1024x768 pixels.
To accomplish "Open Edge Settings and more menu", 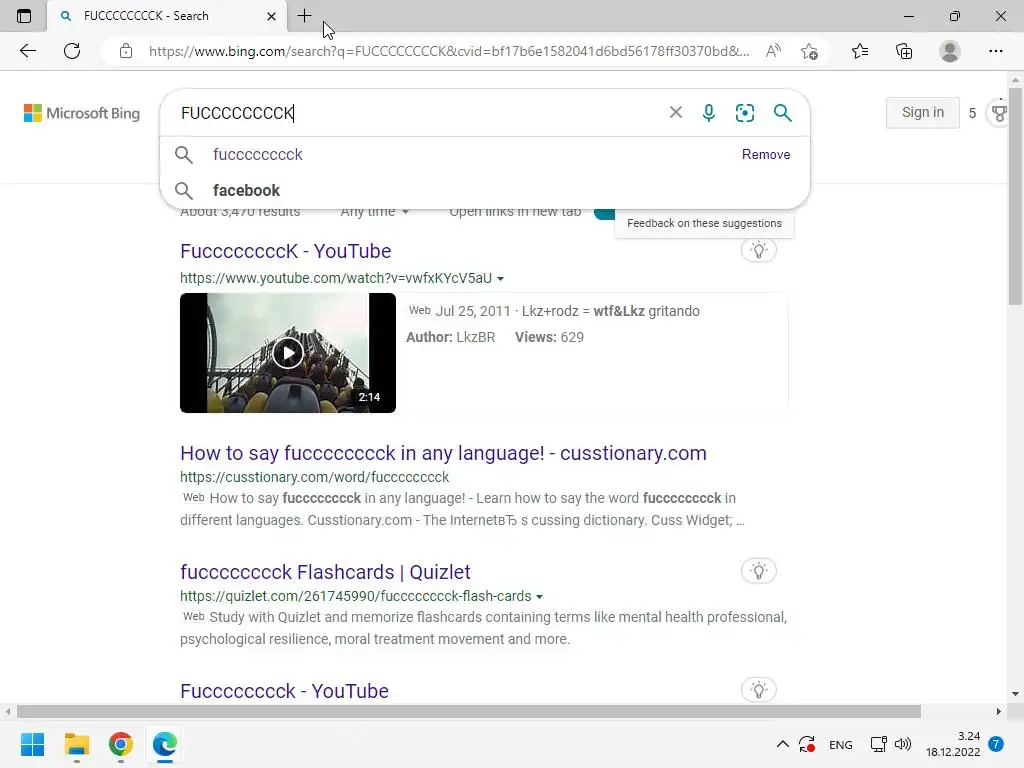I will click(x=995, y=51).
